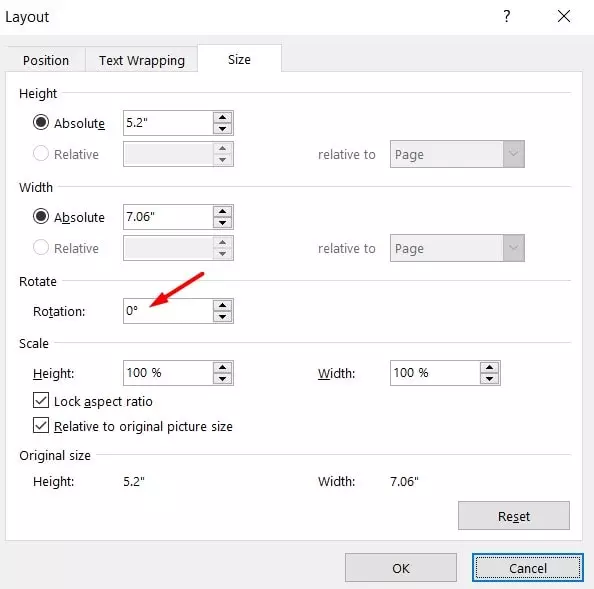Image resolution: width=594 pixels, height=589 pixels.
Task: Toggle the Lock aspect ratio checkbox
Action: click(x=41, y=400)
